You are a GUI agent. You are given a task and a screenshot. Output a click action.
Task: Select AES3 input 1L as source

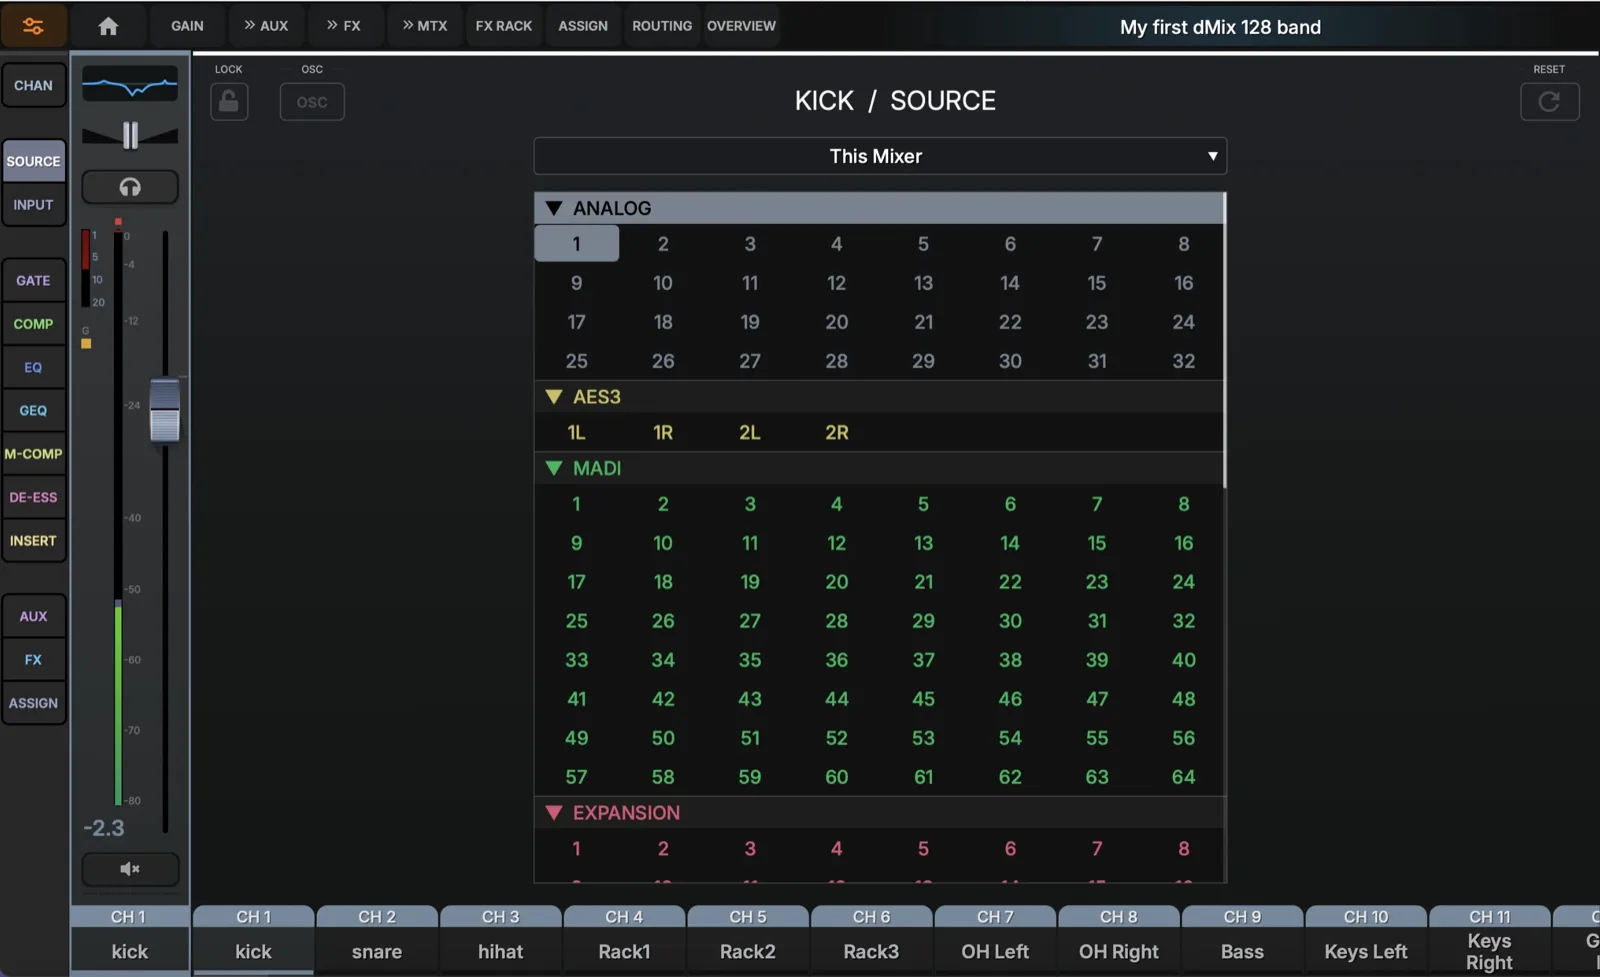pyautogui.click(x=576, y=433)
